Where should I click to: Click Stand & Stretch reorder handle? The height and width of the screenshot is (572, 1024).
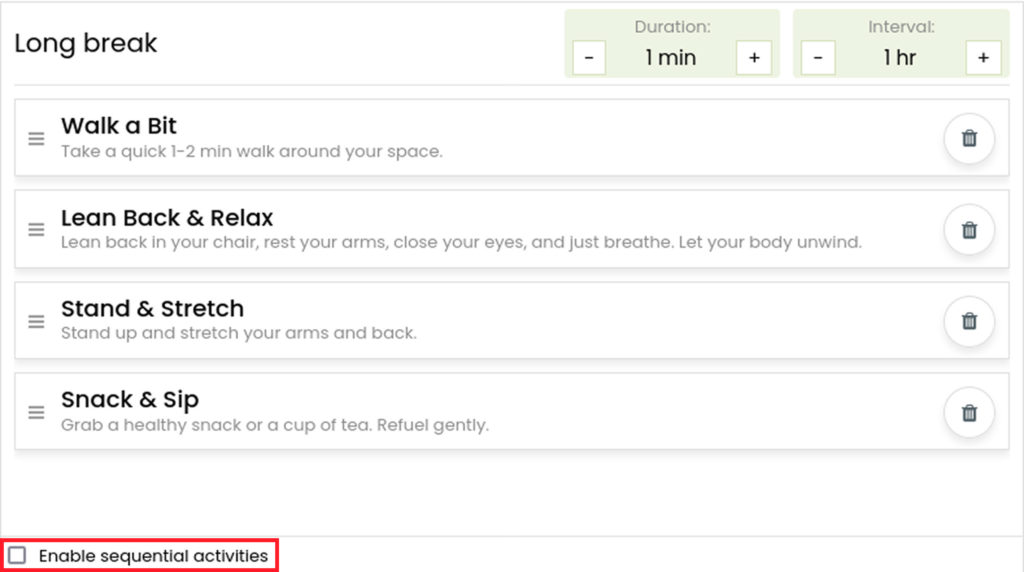point(37,321)
